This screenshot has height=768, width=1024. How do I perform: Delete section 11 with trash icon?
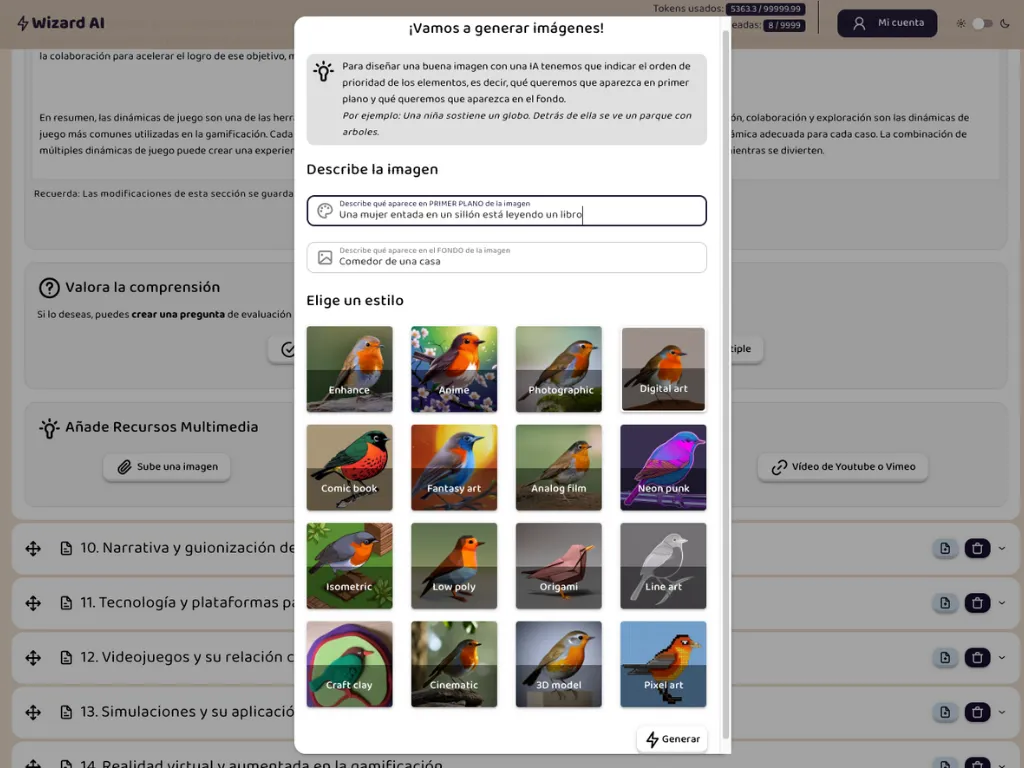click(x=977, y=603)
